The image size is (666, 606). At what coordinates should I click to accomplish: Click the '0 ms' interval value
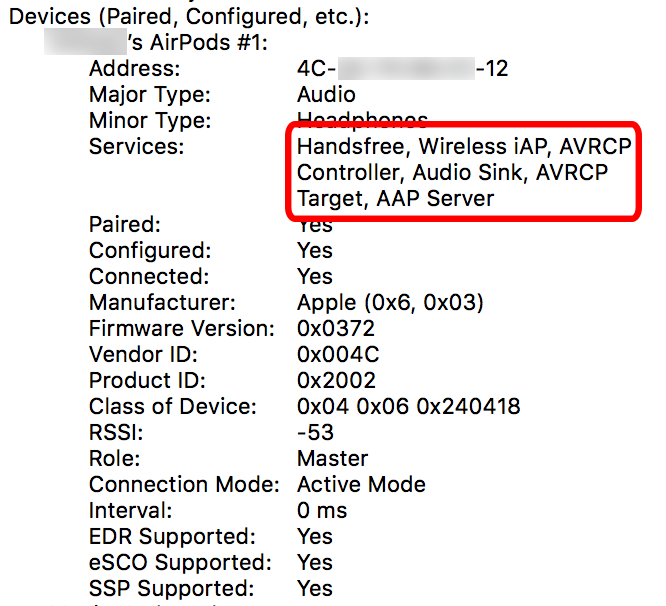point(322,510)
